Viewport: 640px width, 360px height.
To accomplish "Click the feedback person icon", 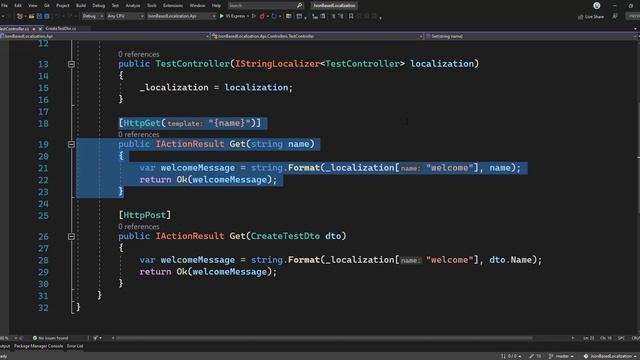I will [x=615, y=16].
